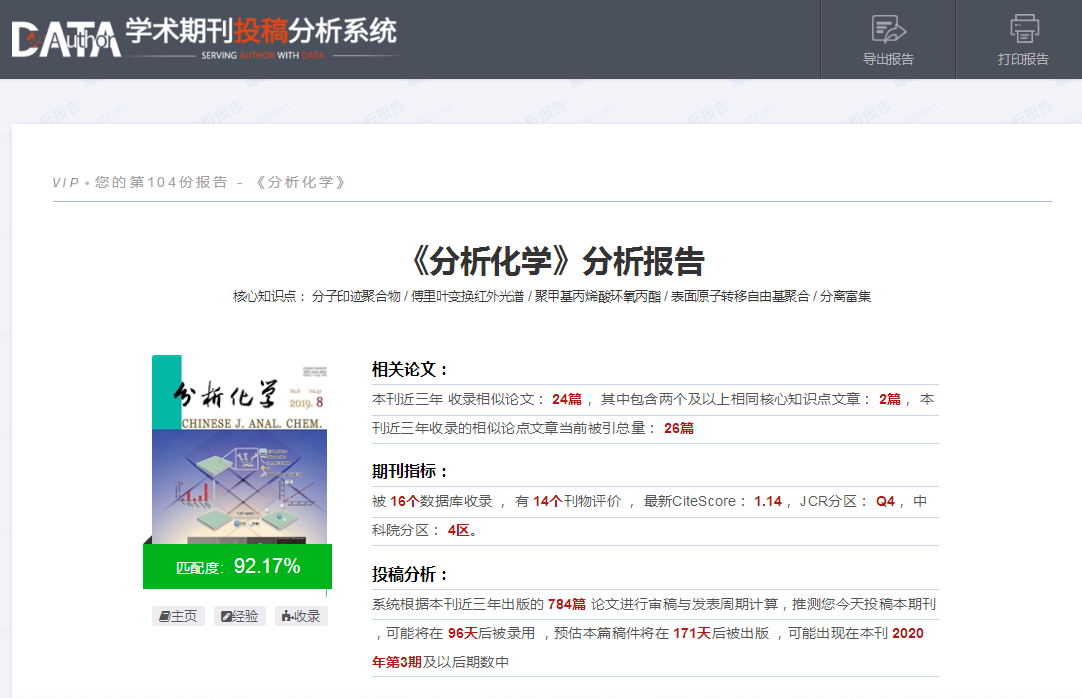The height and width of the screenshot is (698, 1082).
Task: Click the 171天 publication estimate
Action: [691, 633]
